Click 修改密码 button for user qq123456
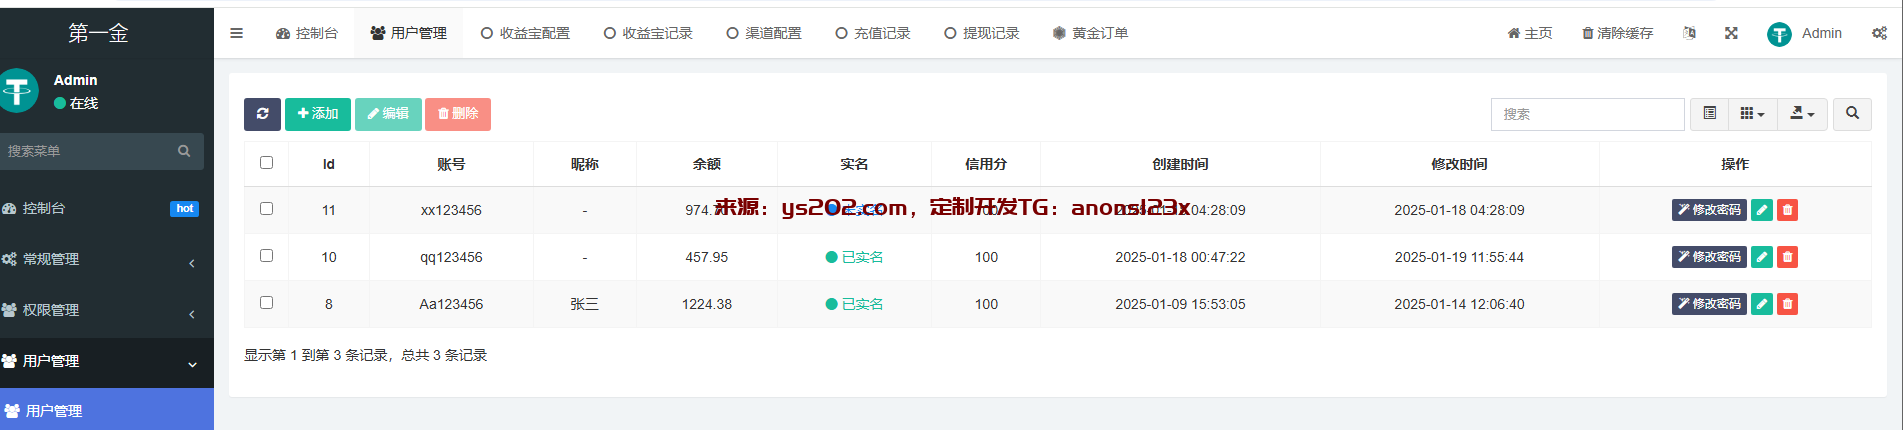This screenshot has width=1903, height=430. pyautogui.click(x=1709, y=257)
